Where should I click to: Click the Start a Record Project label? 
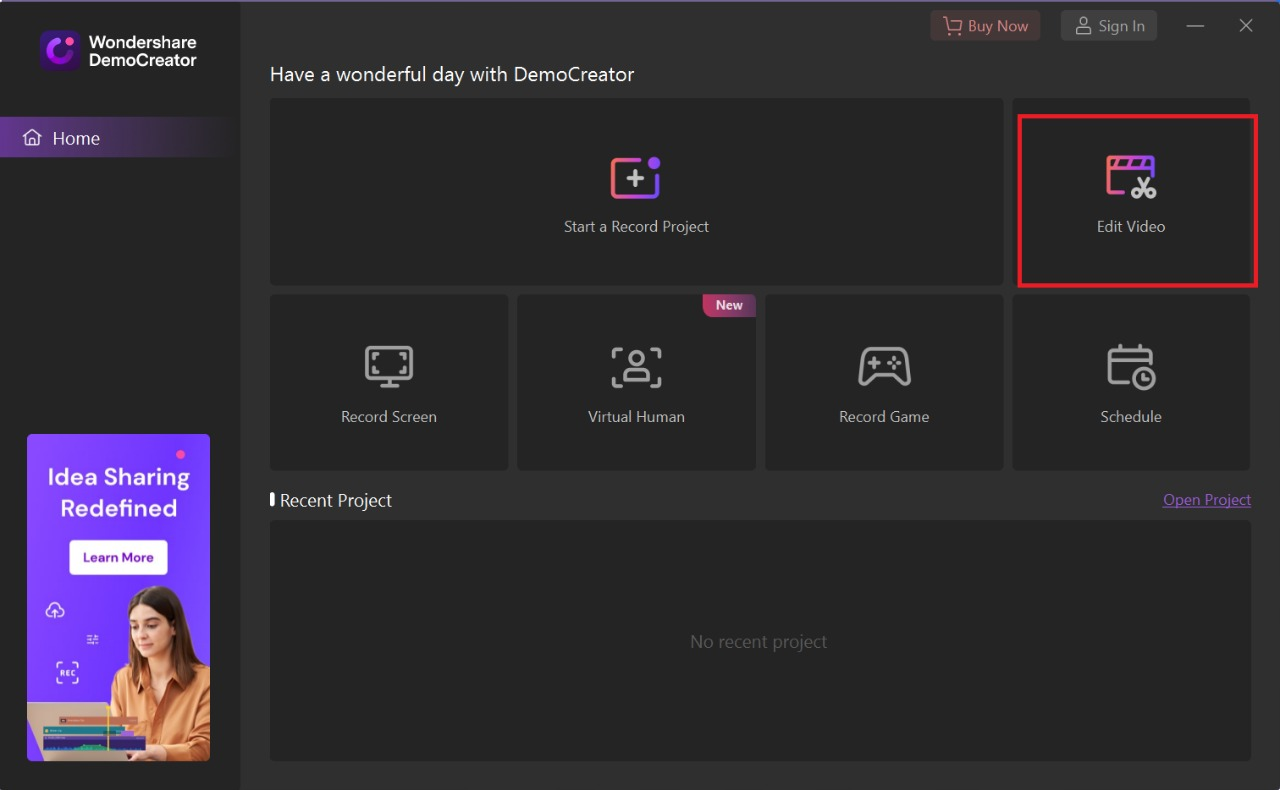tap(636, 227)
